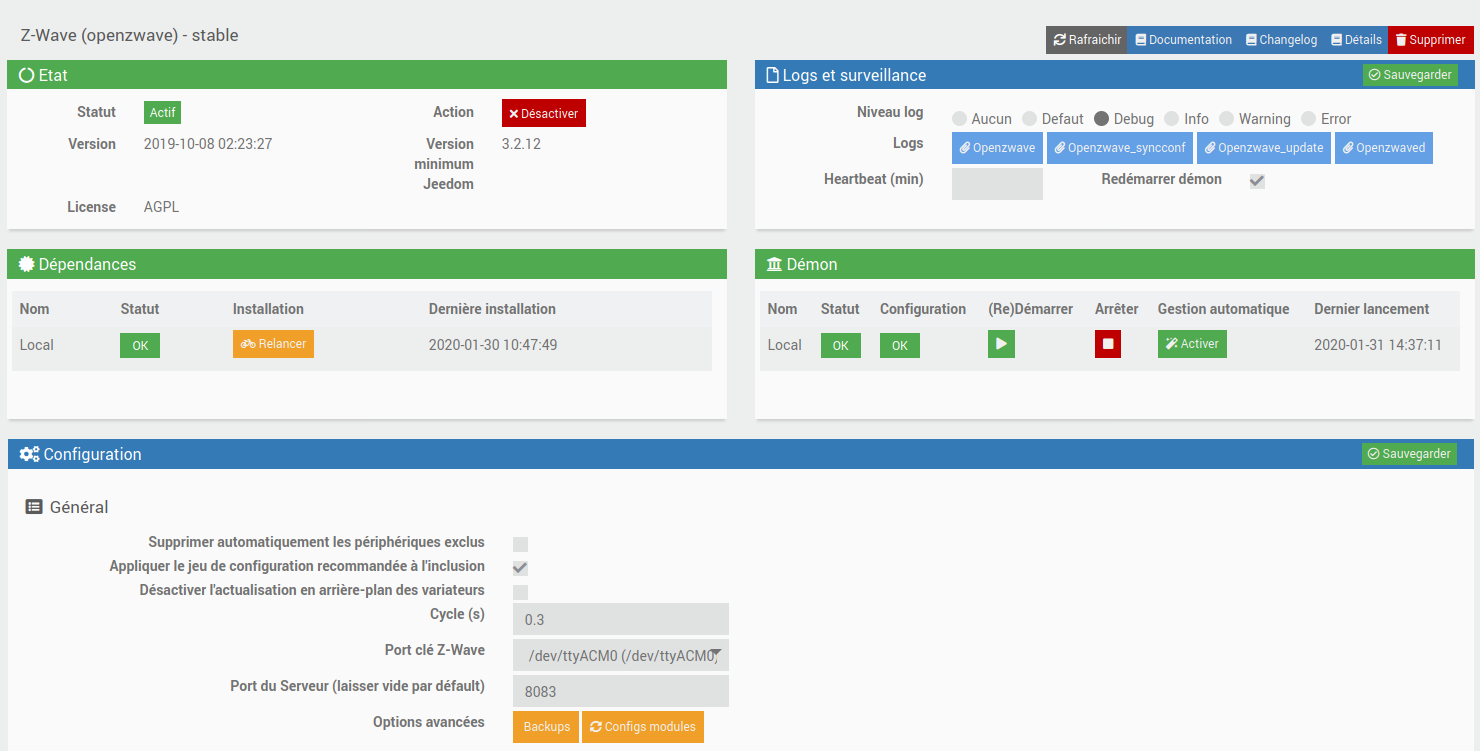Click the Etat panel circle icon

click(x=27, y=75)
